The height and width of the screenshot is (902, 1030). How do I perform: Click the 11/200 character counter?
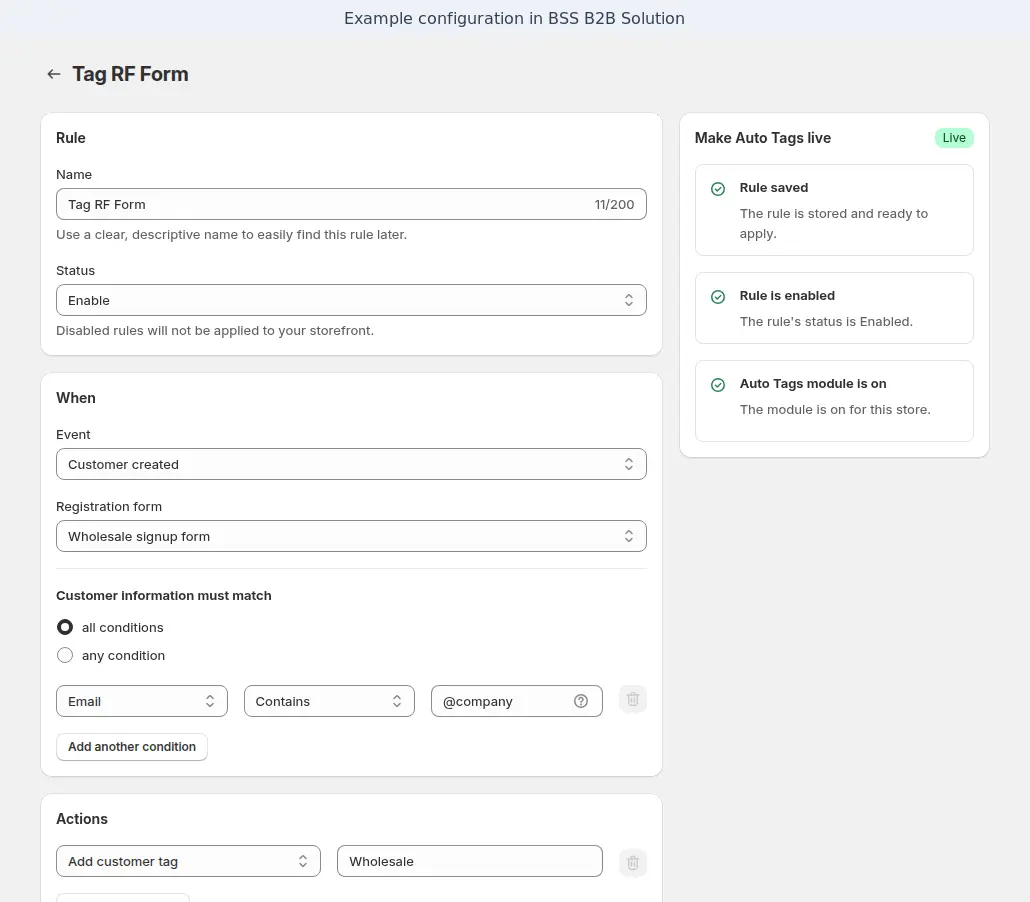tap(614, 205)
